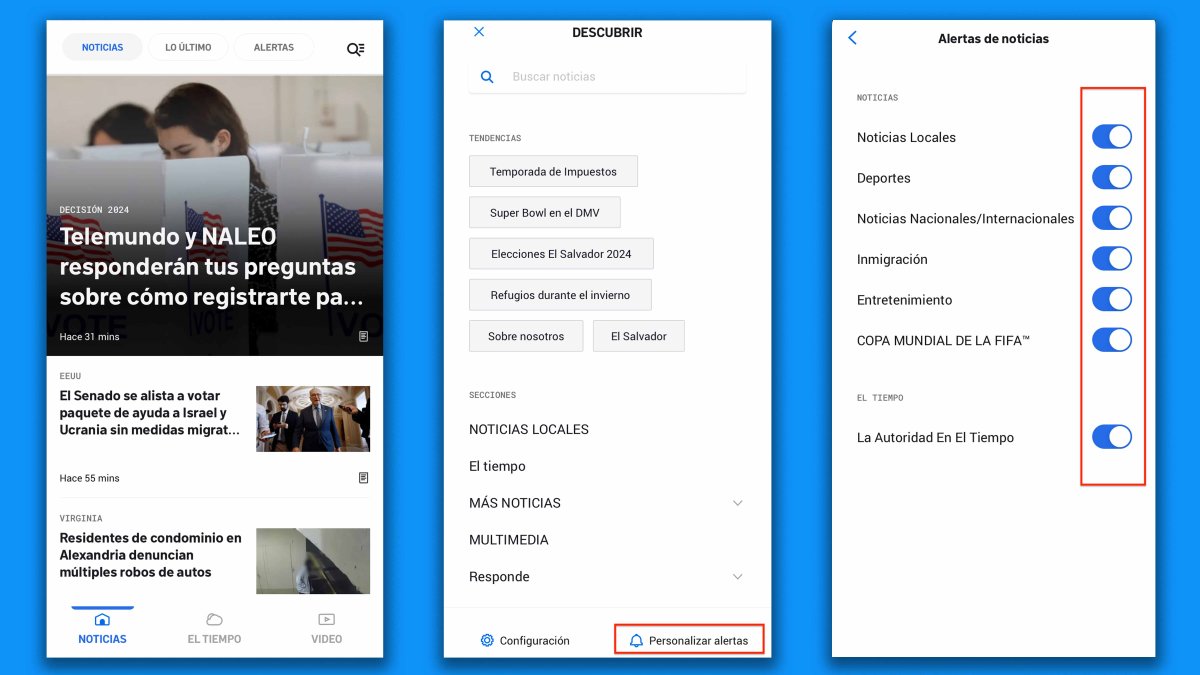
Task: Switch to the LO ÚLTIMO tab
Action: 188,47
